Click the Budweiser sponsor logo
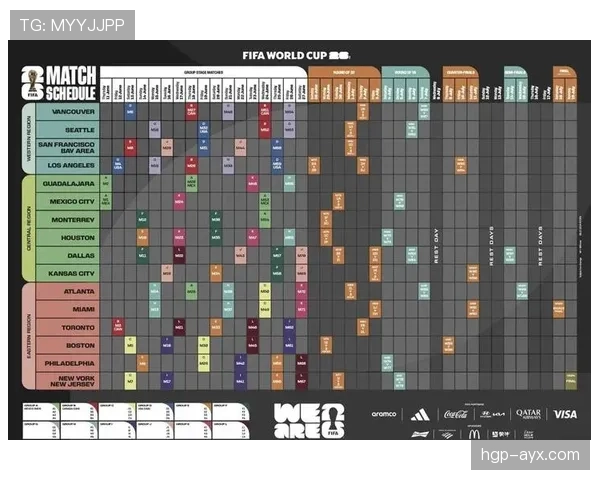 coord(420,434)
